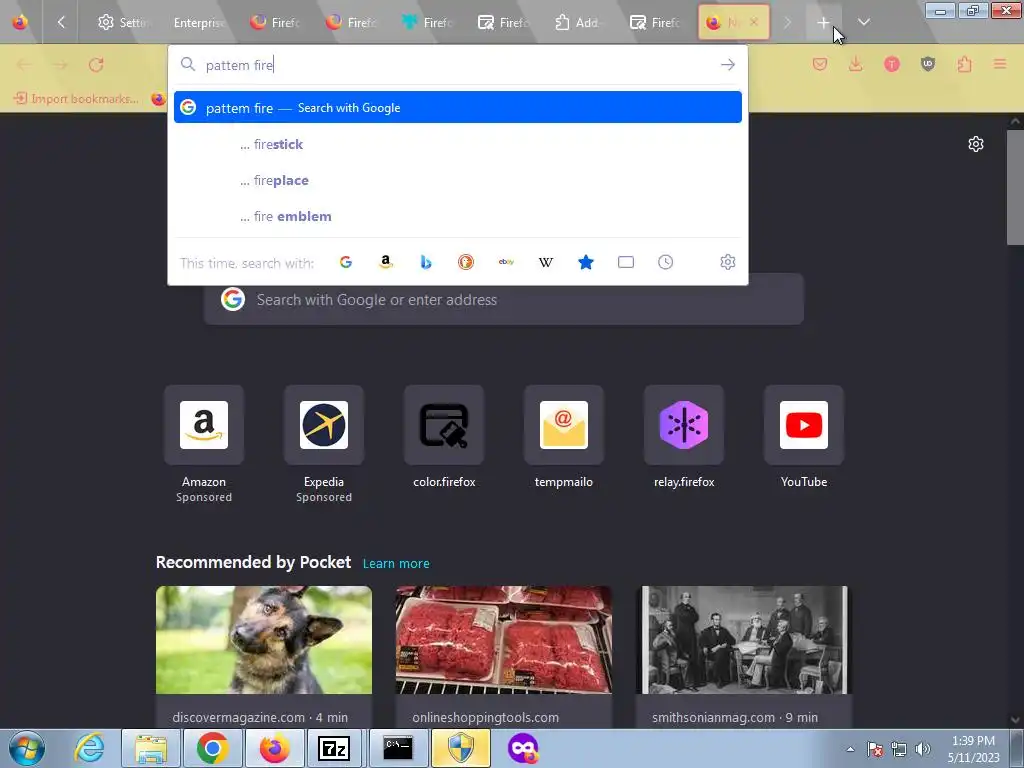Open Firefox View pinned icon in tab strip

20,22
